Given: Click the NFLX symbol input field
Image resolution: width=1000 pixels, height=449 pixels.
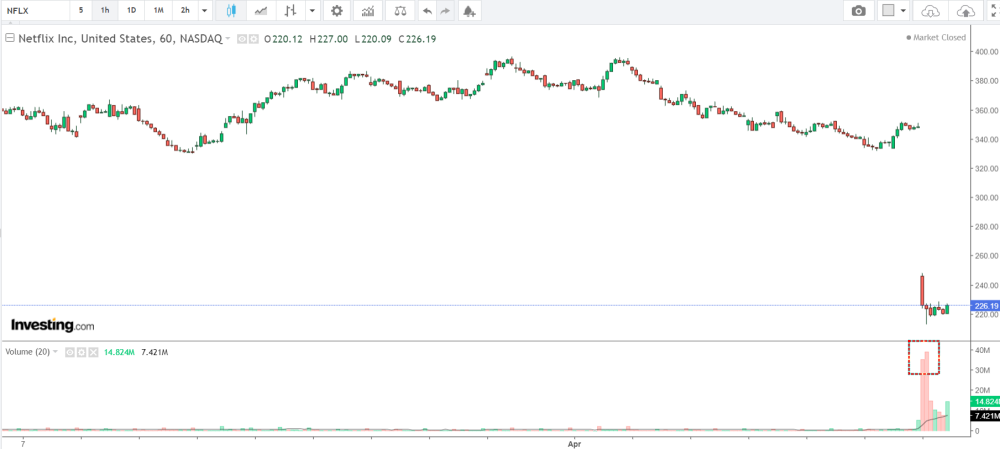Looking at the screenshot, I should [34, 11].
